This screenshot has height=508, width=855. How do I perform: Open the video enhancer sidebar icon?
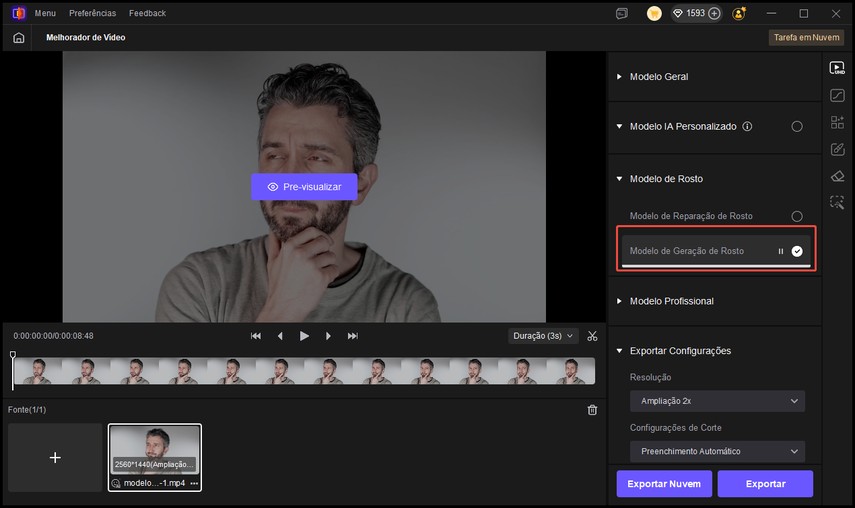coord(837,68)
